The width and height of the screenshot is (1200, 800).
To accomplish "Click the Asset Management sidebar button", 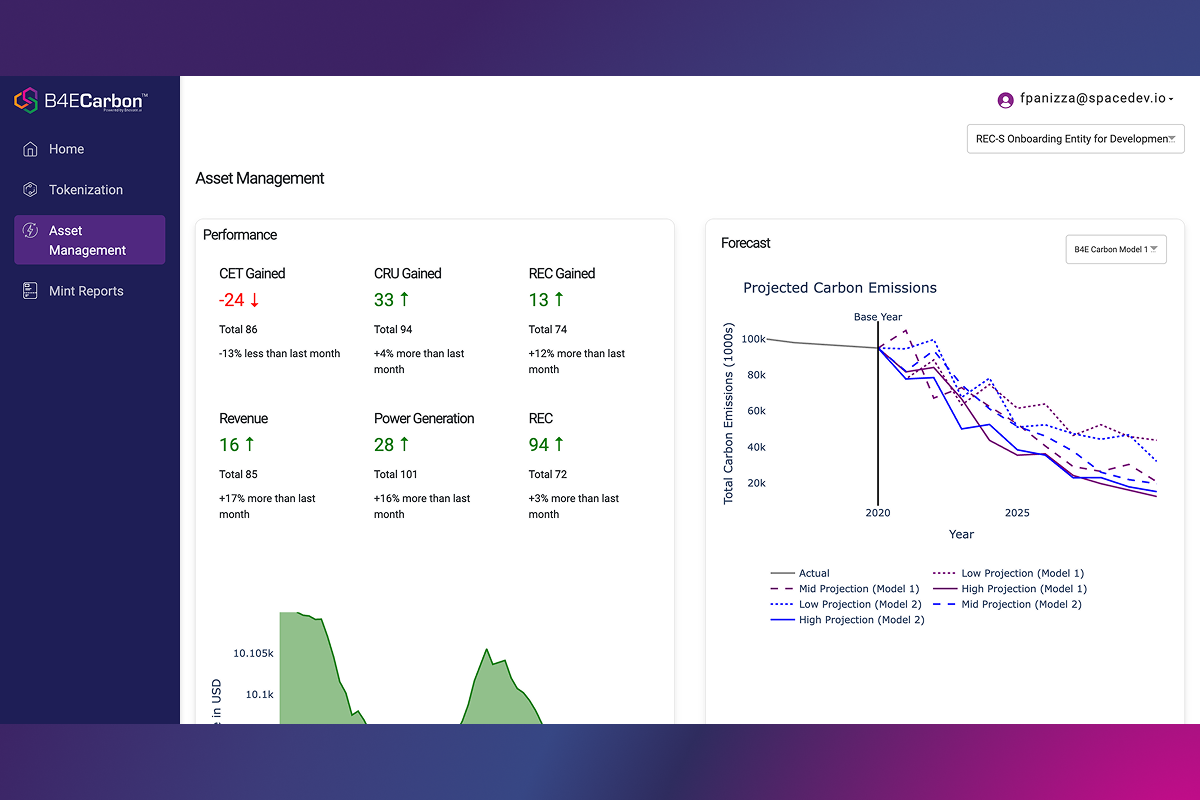I will coord(90,240).
